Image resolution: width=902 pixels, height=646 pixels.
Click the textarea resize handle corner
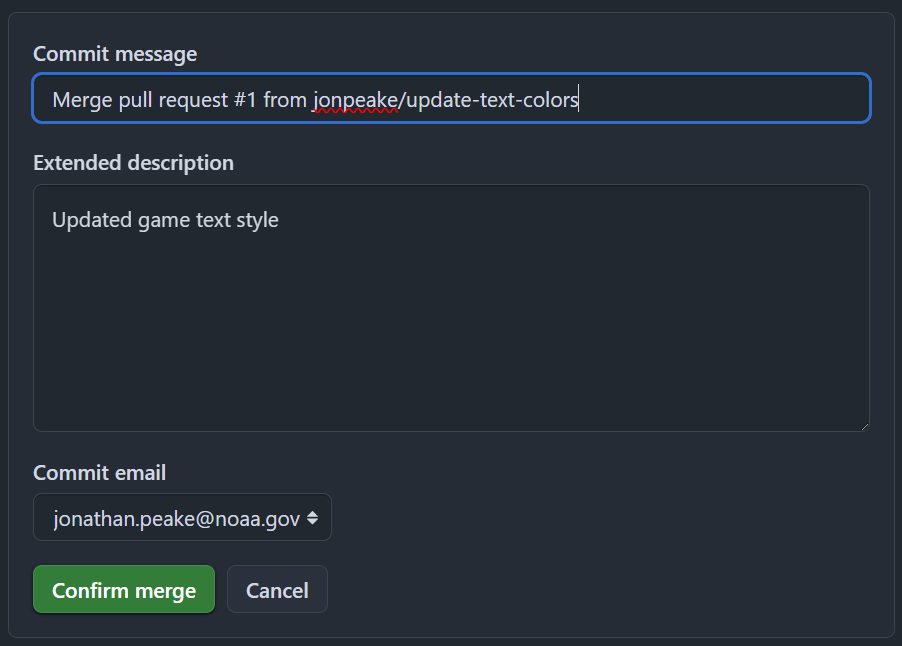864,426
